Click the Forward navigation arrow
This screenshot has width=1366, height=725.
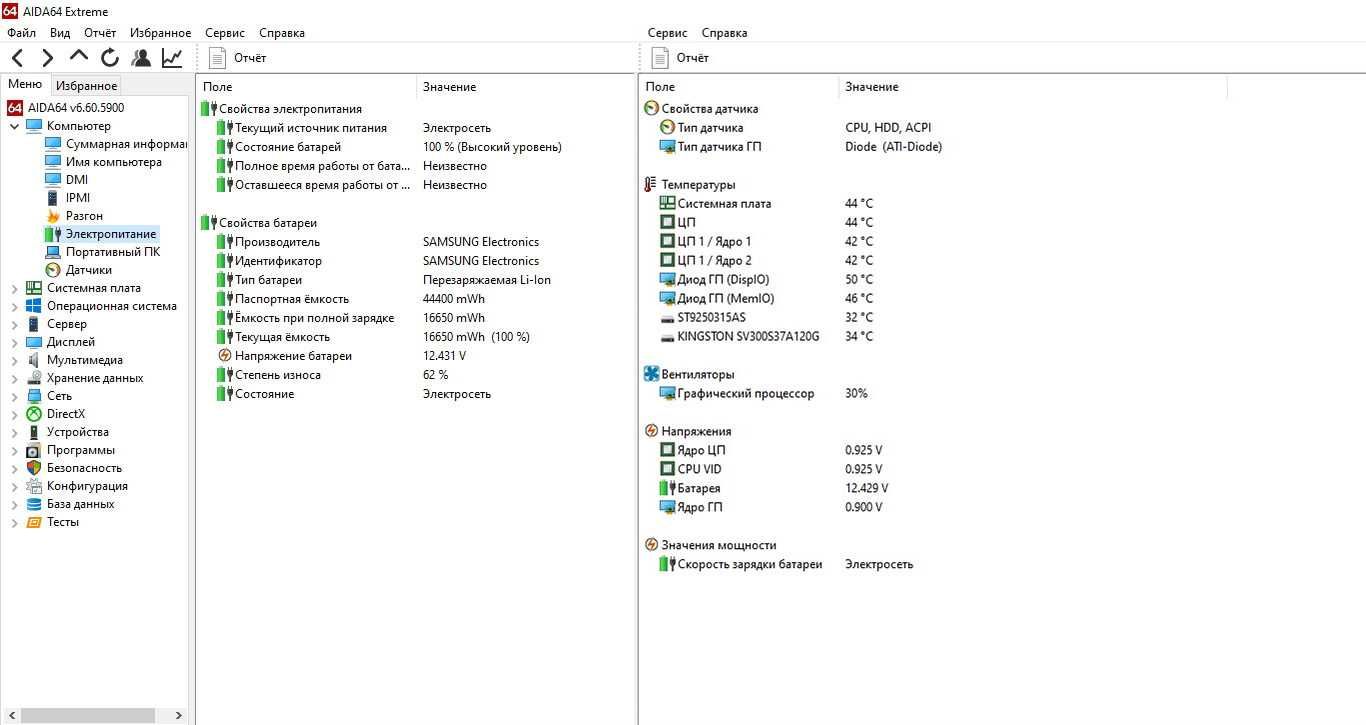47,58
